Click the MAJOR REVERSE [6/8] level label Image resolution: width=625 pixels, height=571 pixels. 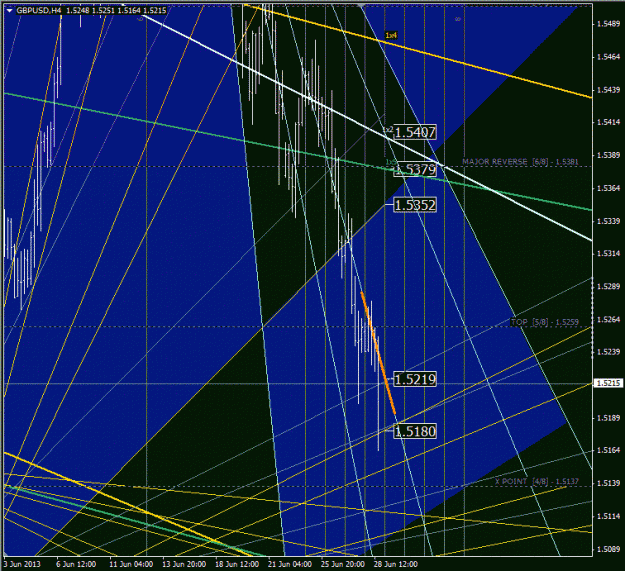click(x=520, y=162)
